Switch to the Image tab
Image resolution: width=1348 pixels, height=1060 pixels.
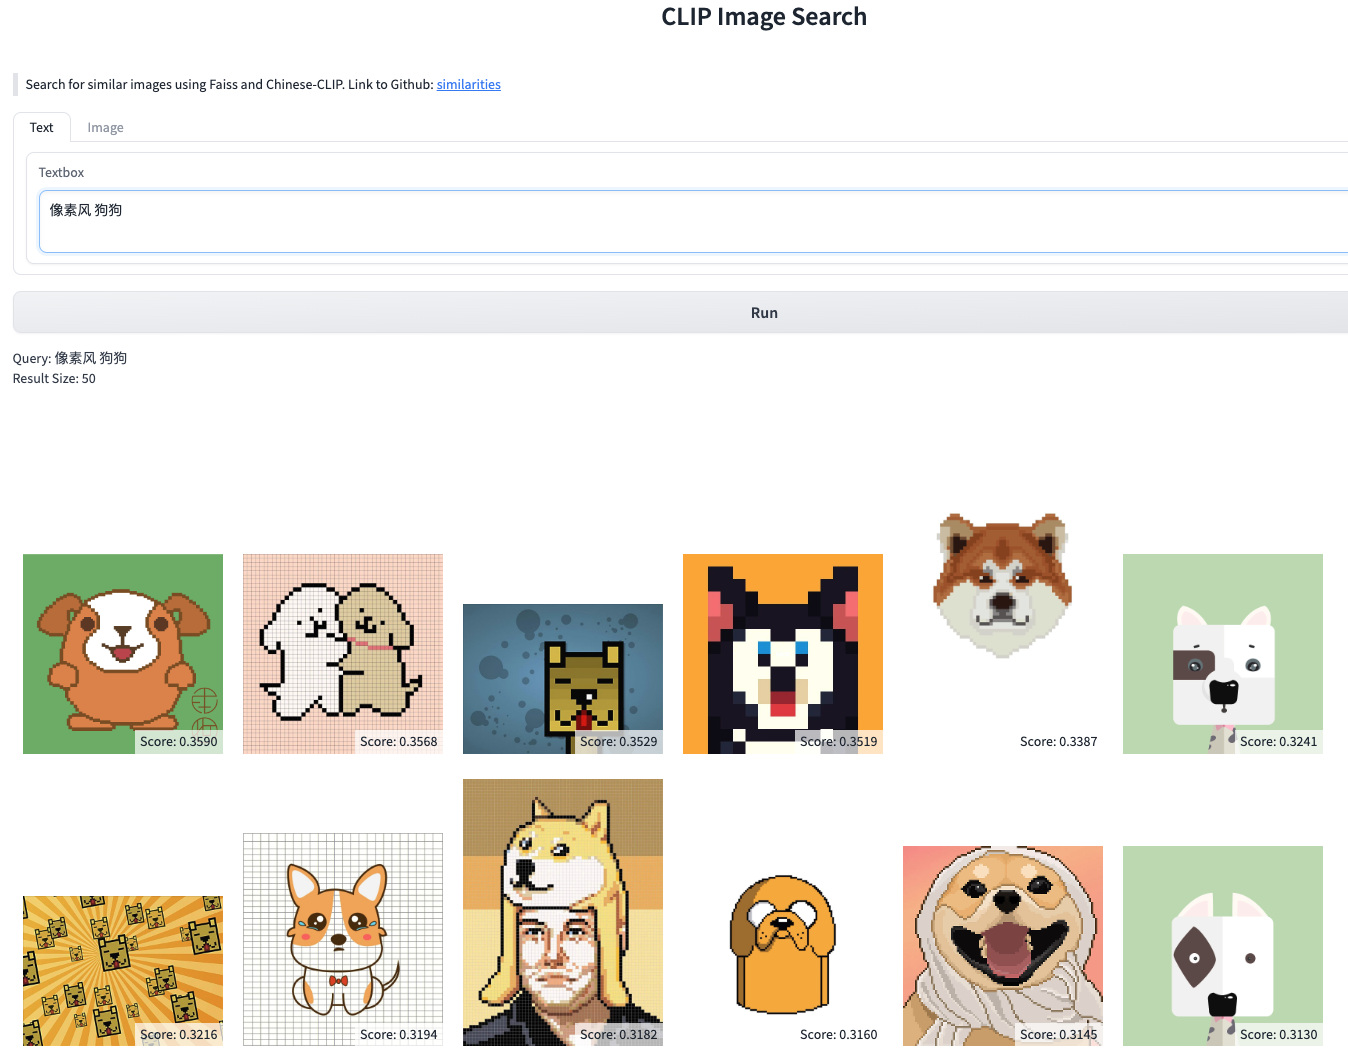105,128
